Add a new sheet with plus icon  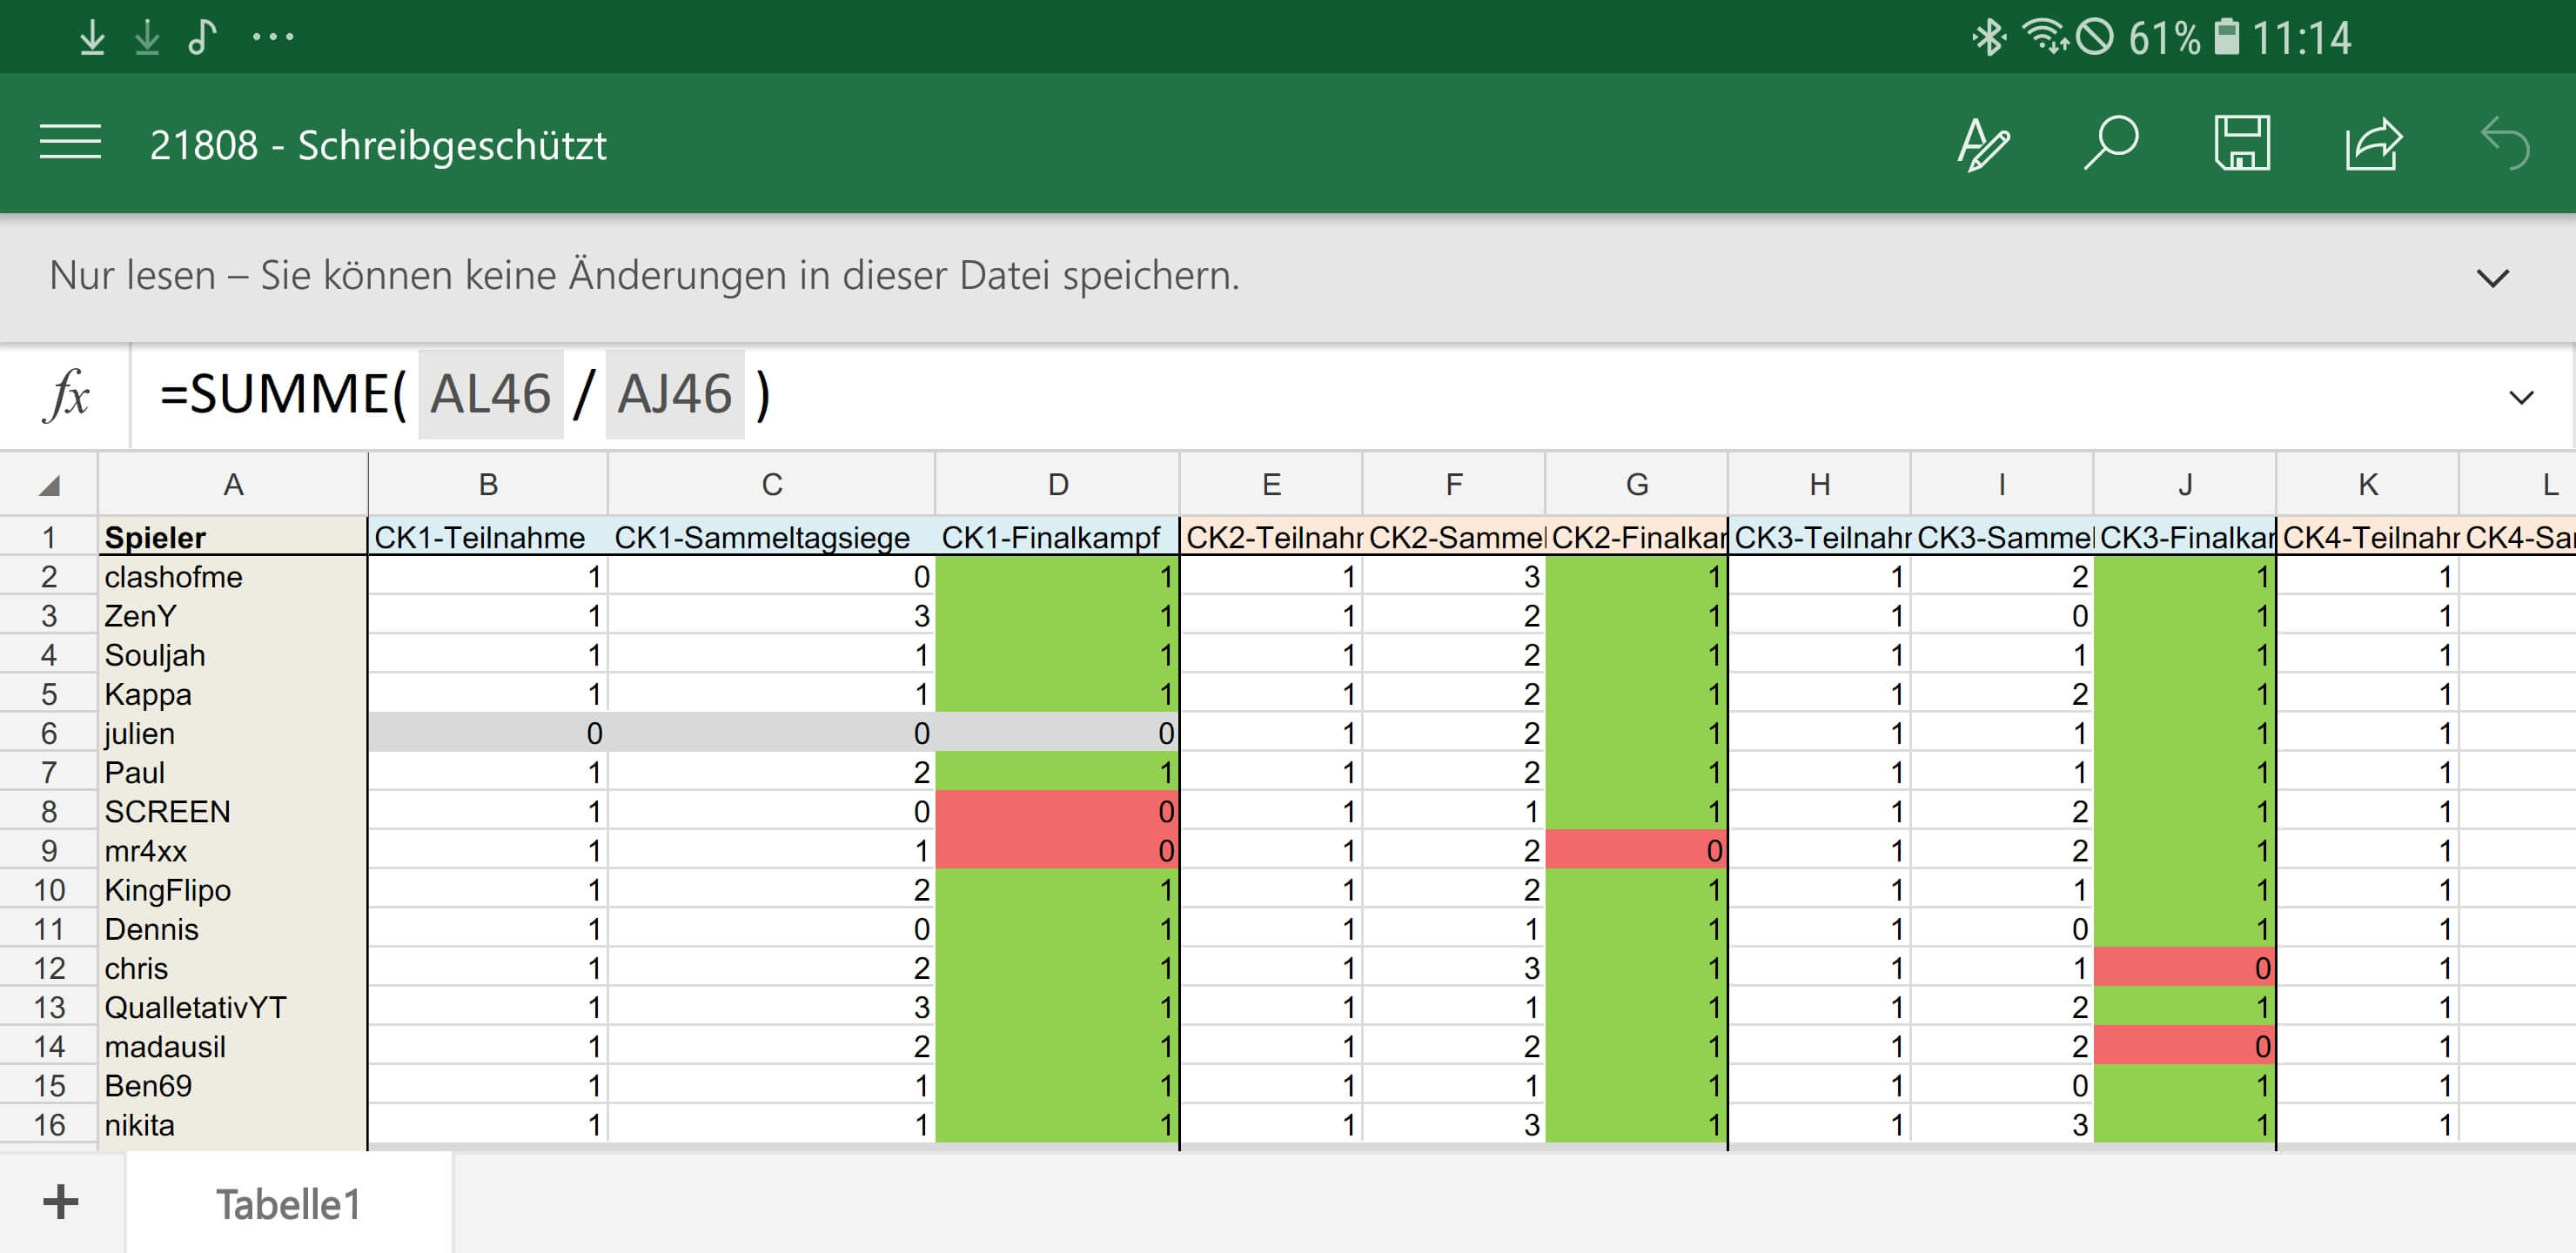(x=61, y=1202)
